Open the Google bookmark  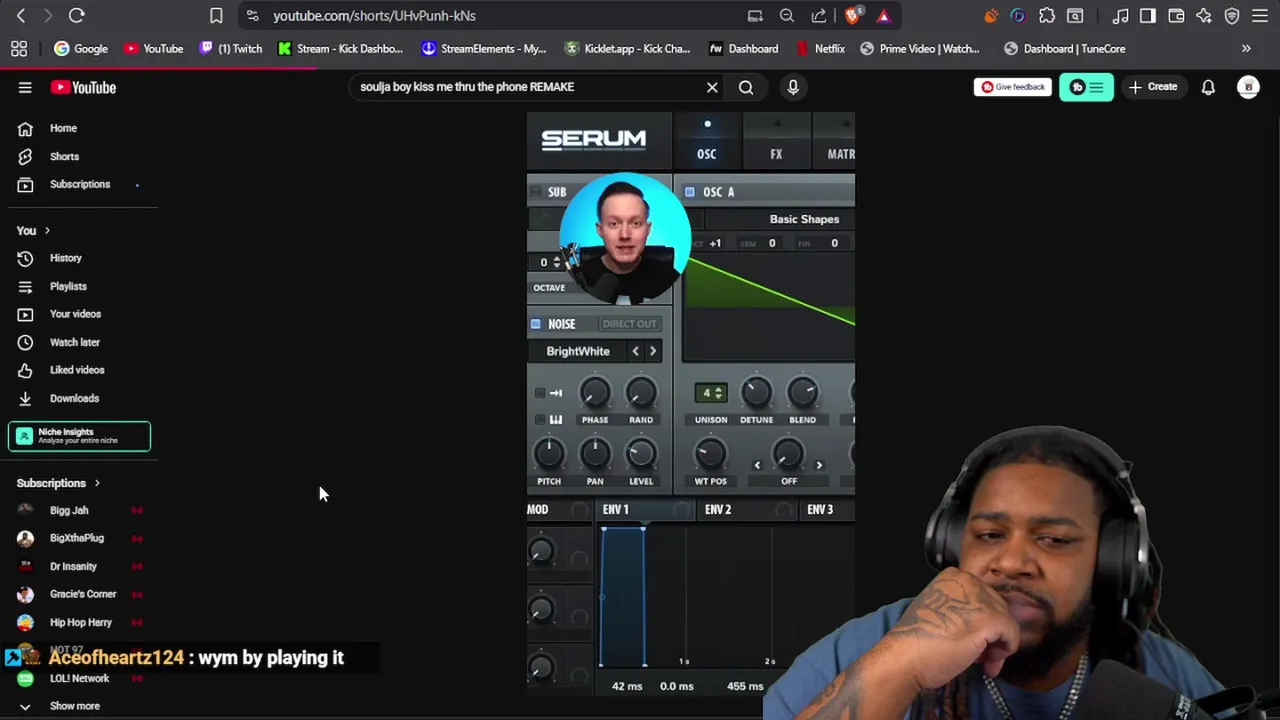pyautogui.click(x=80, y=49)
